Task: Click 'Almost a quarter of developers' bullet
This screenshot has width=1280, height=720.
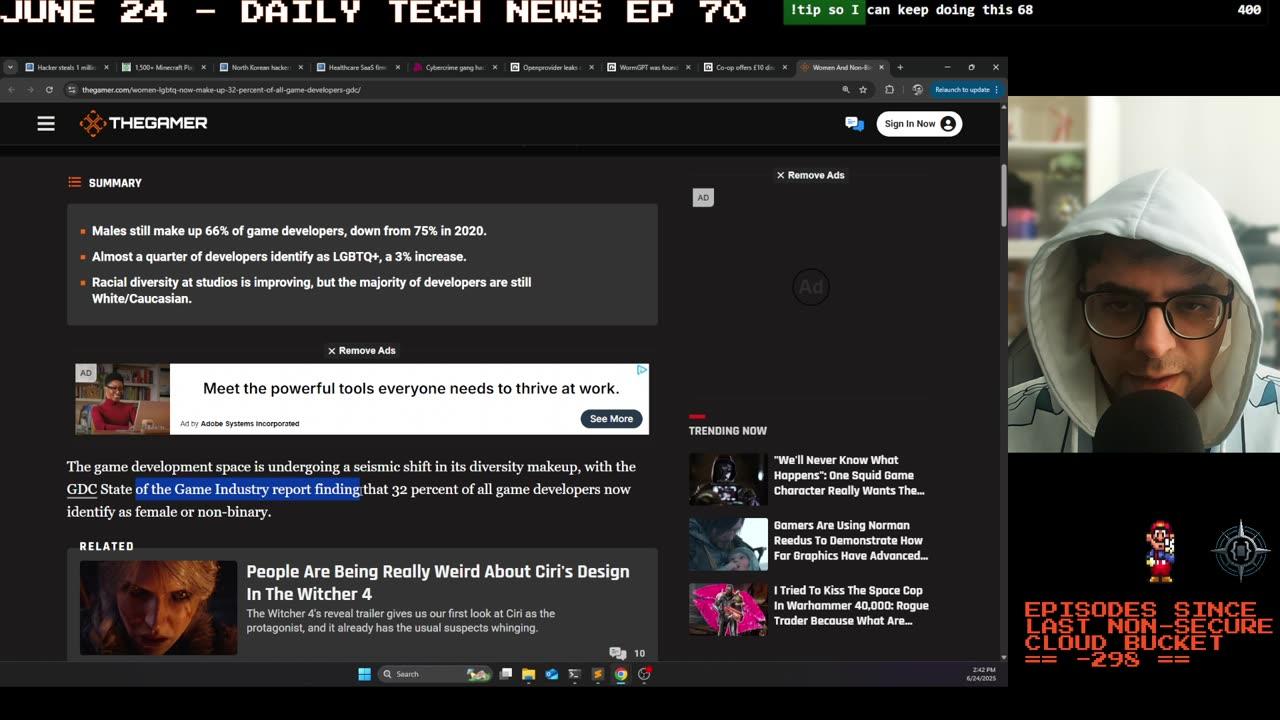Action: pos(279,257)
